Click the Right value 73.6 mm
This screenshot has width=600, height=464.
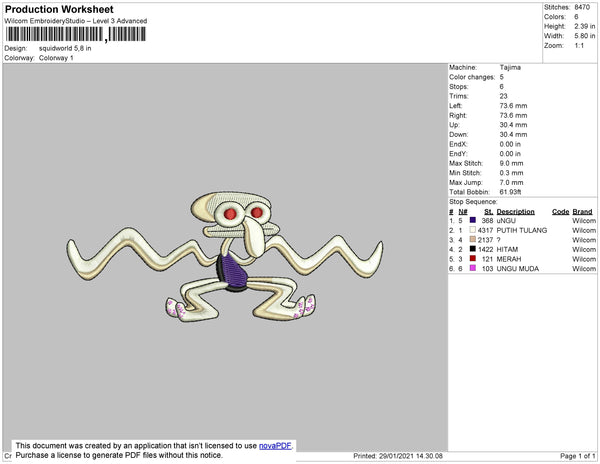[513, 115]
